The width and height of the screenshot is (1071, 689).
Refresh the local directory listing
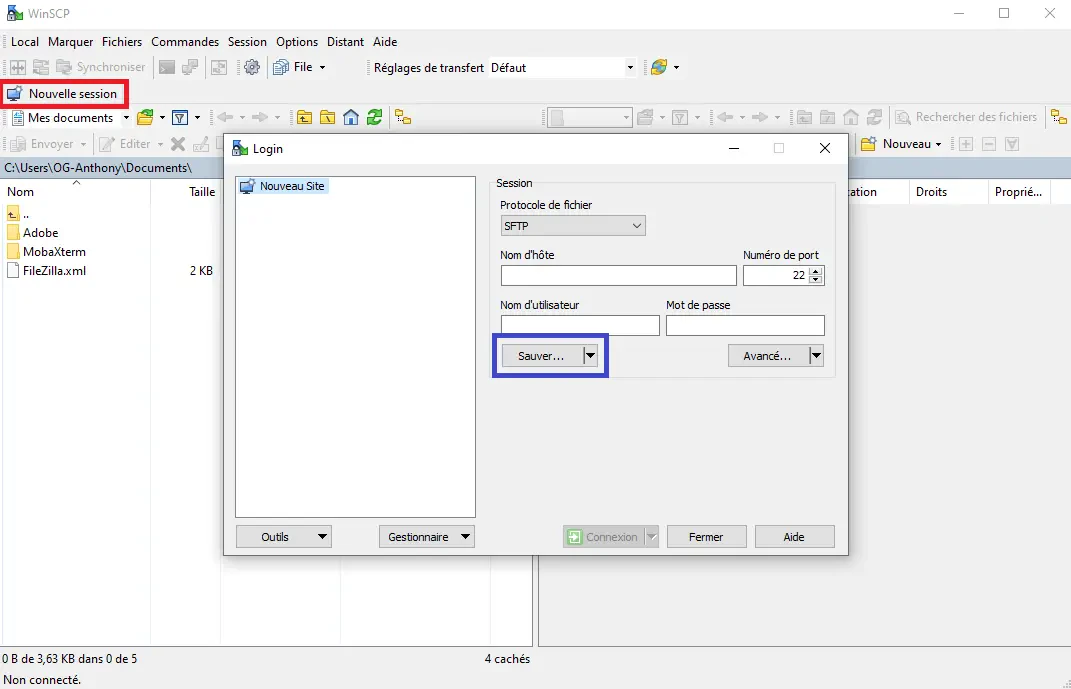(x=374, y=117)
